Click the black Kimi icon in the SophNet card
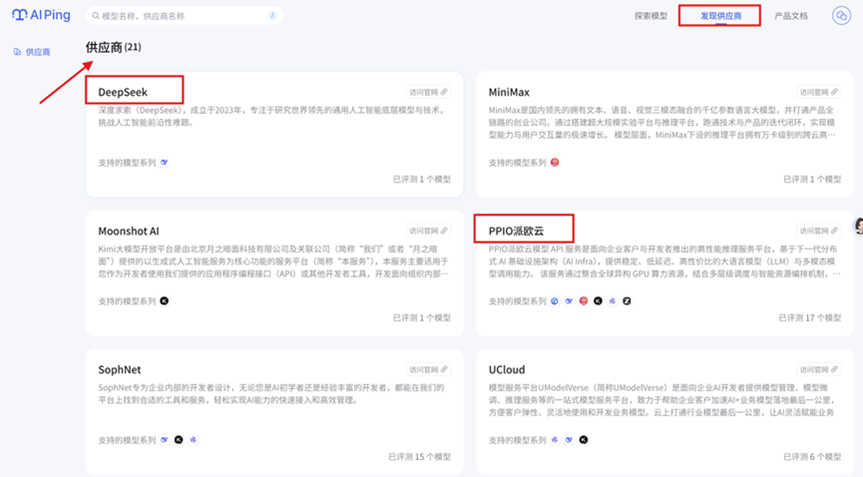 tap(178, 440)
